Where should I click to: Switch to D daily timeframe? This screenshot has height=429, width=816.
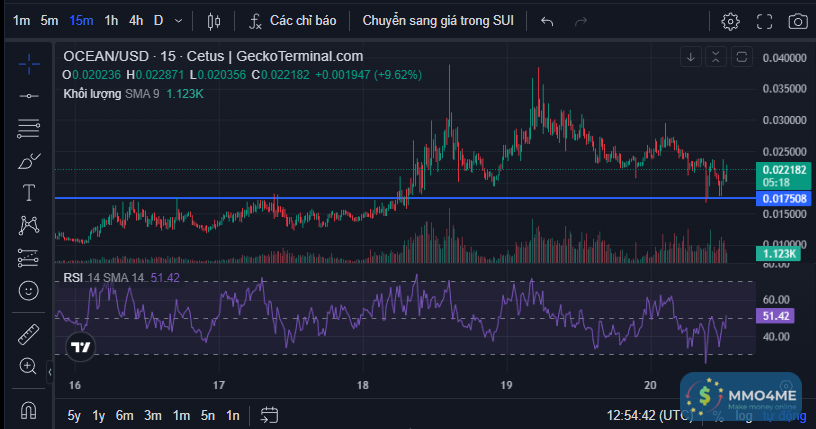pos(158,21)
